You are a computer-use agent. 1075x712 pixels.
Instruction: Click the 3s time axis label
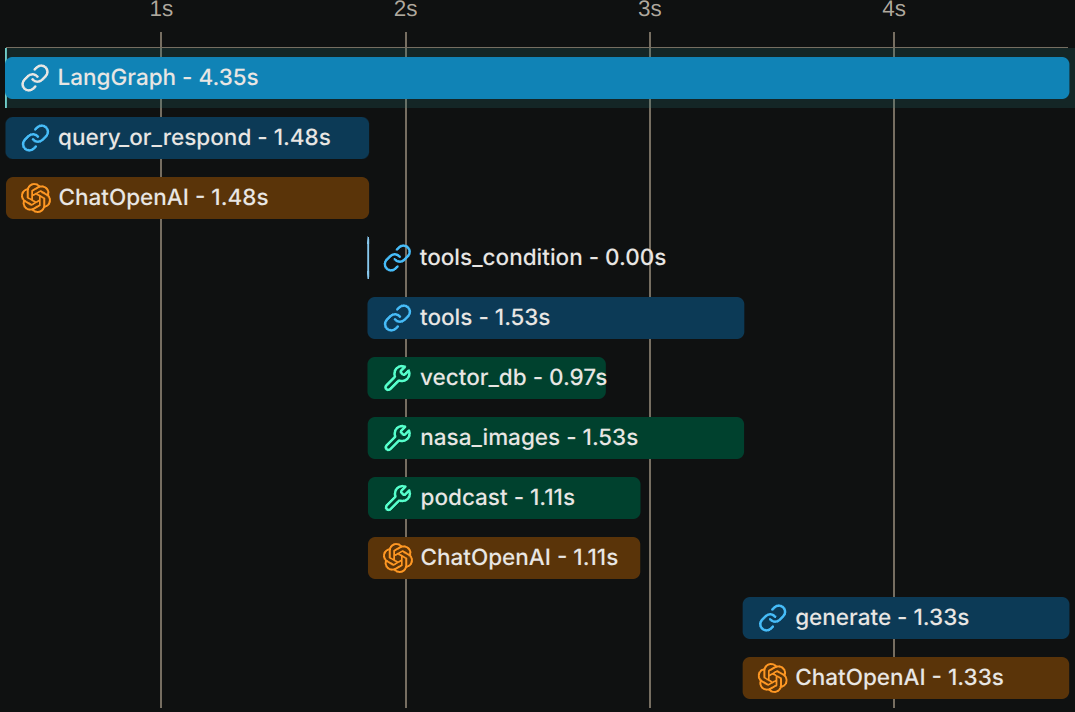650,10
